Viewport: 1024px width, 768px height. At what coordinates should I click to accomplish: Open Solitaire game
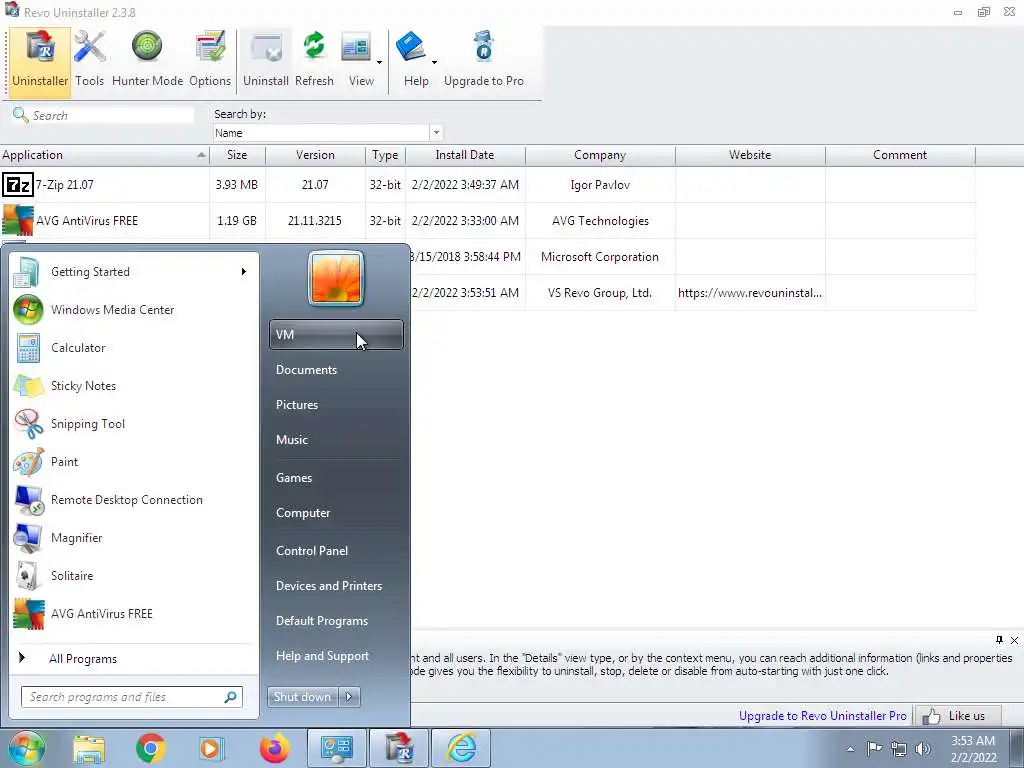coord(134,575)
